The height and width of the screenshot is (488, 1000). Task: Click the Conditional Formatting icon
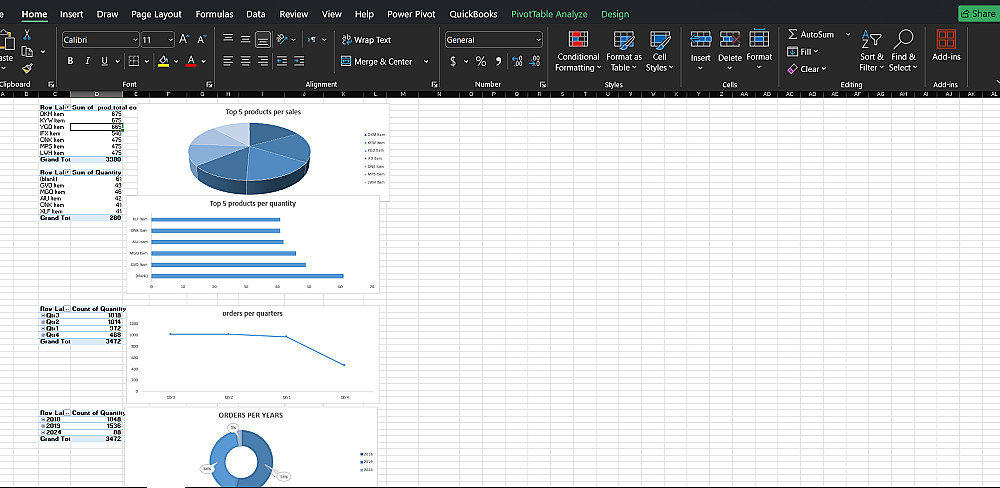click(x=578, y=40)
